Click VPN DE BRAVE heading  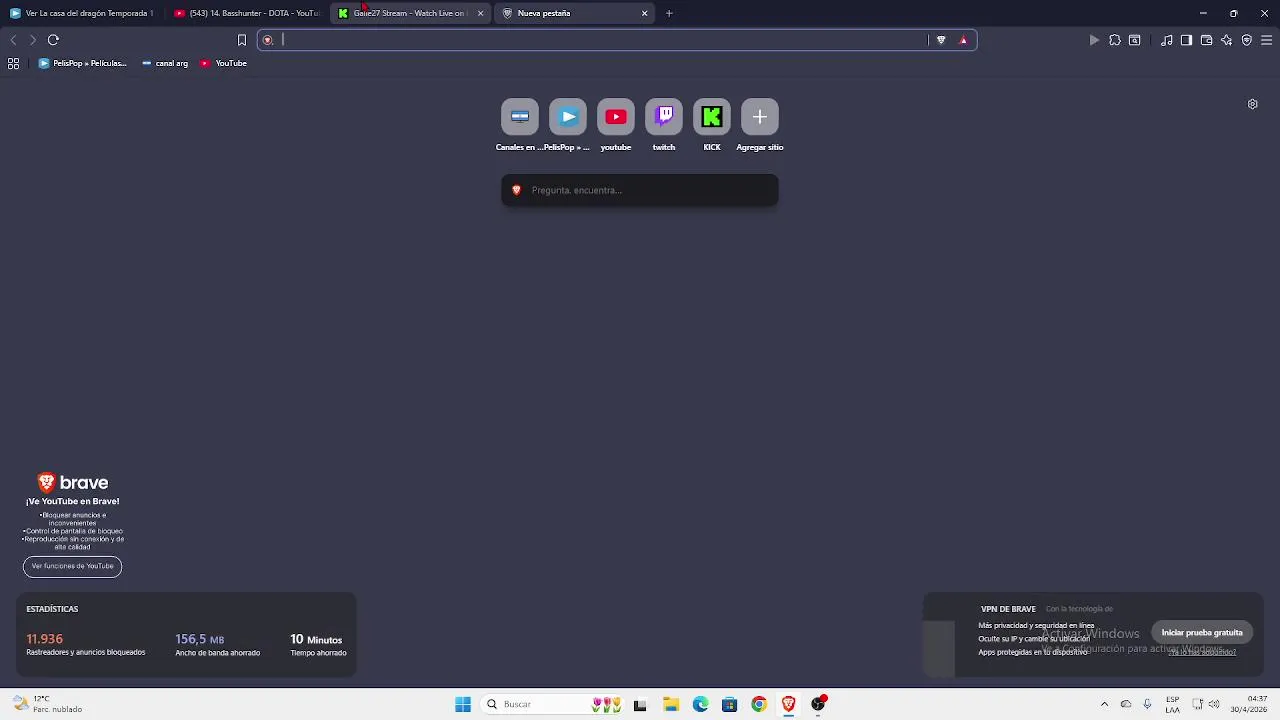[x=1008, y=609]
